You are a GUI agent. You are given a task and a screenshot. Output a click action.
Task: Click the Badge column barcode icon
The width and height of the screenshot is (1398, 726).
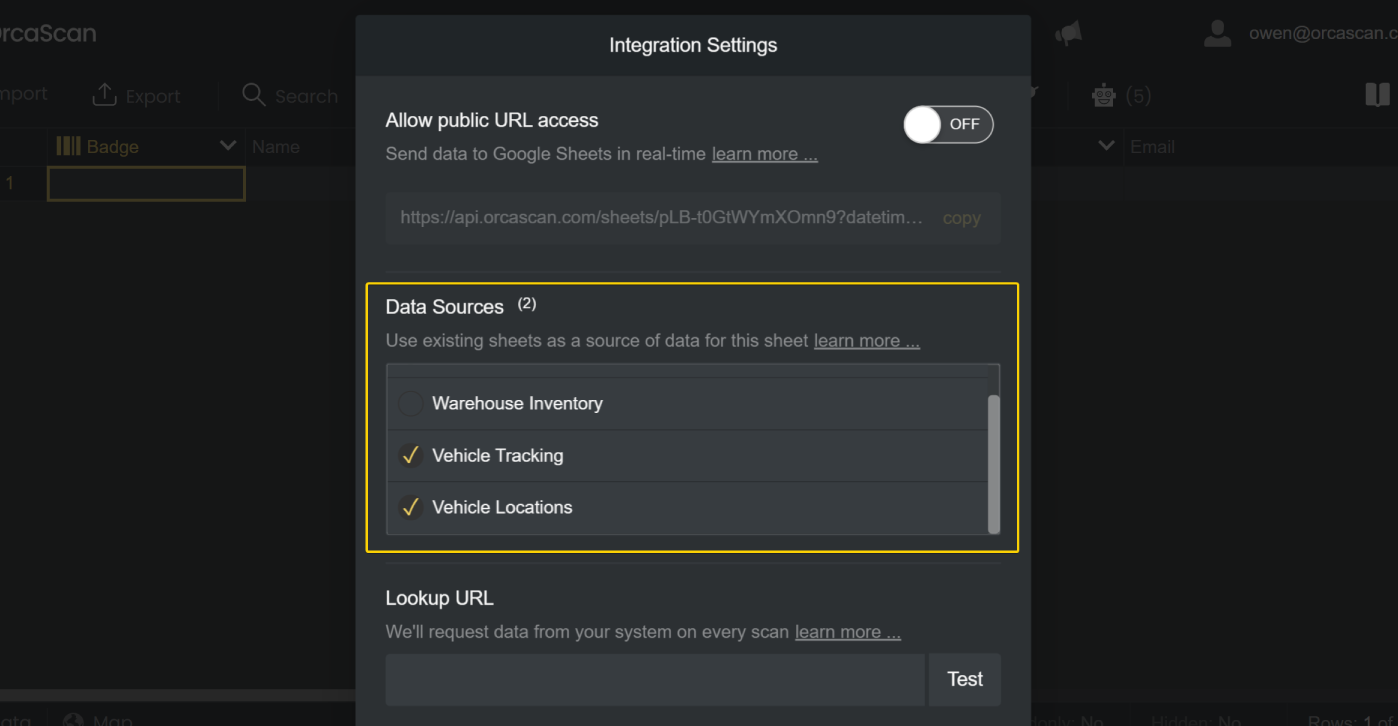pos(68,147)
